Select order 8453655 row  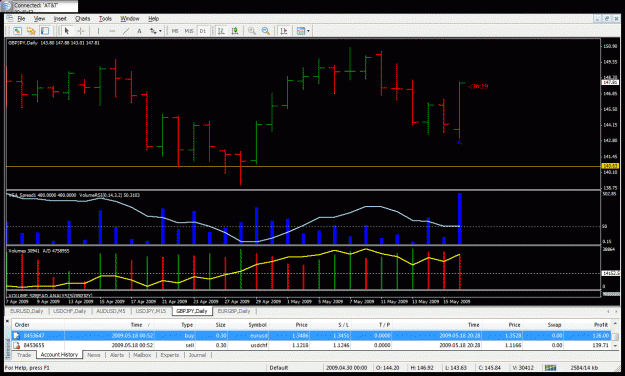[311, 345]
